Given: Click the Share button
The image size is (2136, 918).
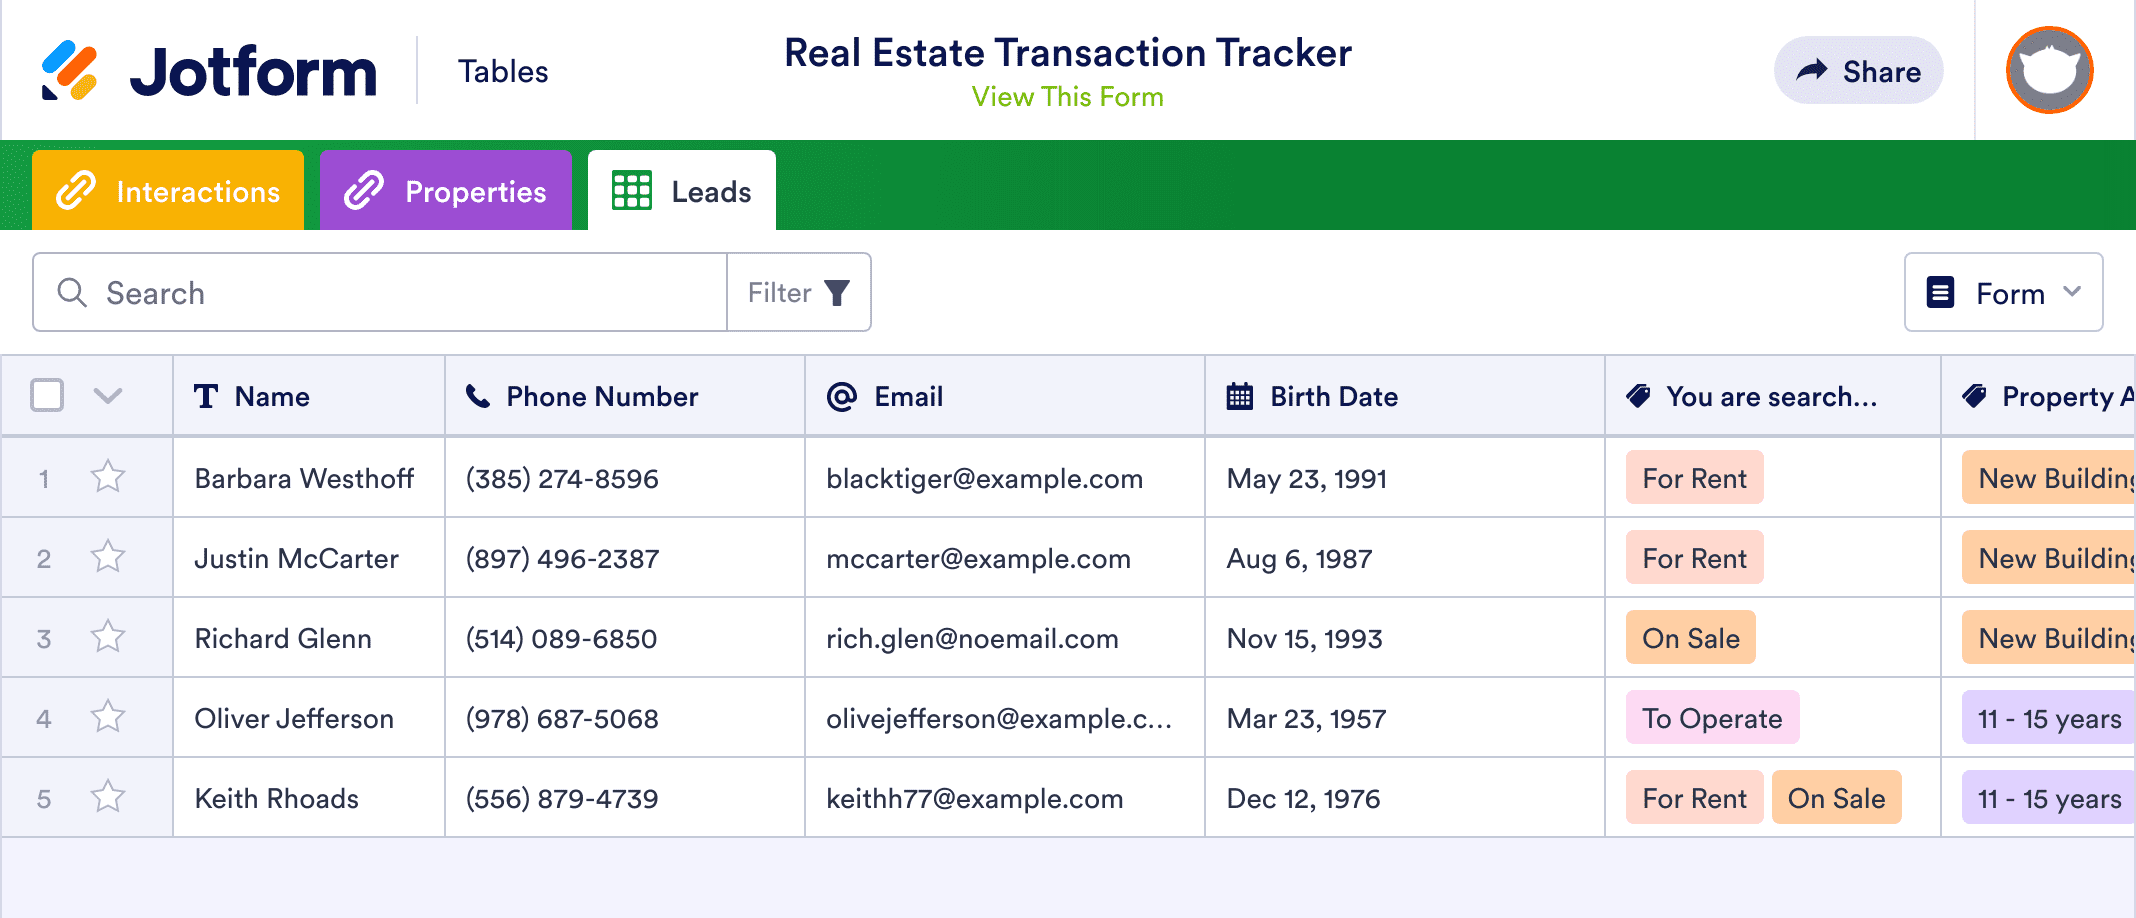Looking at the screenshot, I should [1858, 70].
